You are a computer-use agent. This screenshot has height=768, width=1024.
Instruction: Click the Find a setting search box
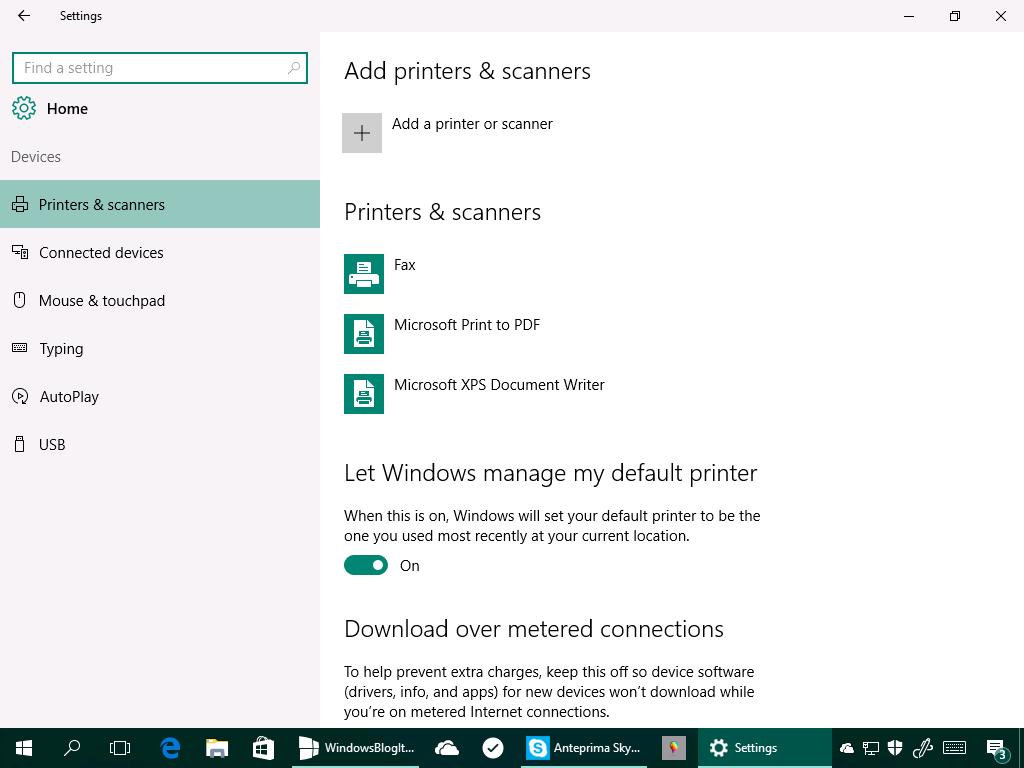(160, 68)
